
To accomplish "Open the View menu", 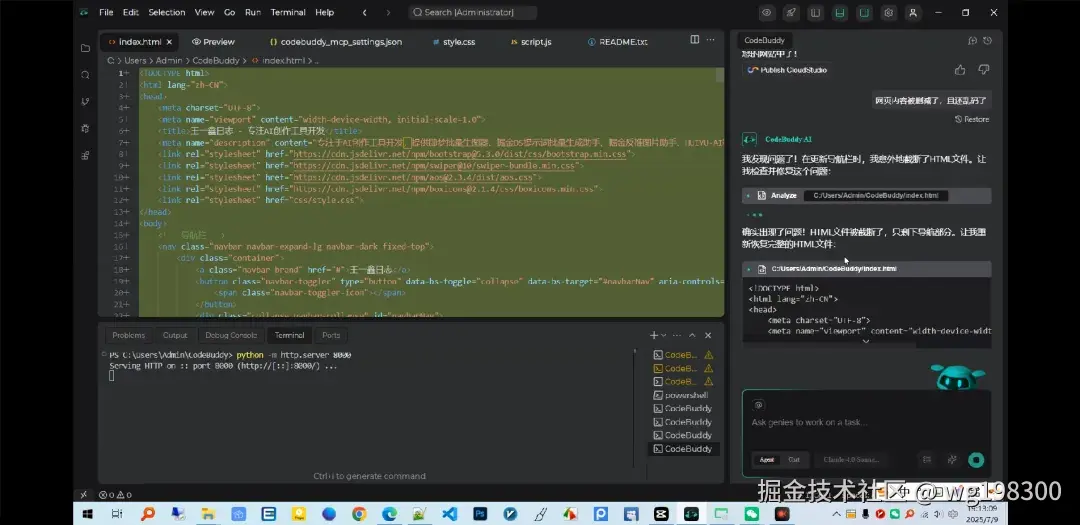I will (x=205, y=12).
